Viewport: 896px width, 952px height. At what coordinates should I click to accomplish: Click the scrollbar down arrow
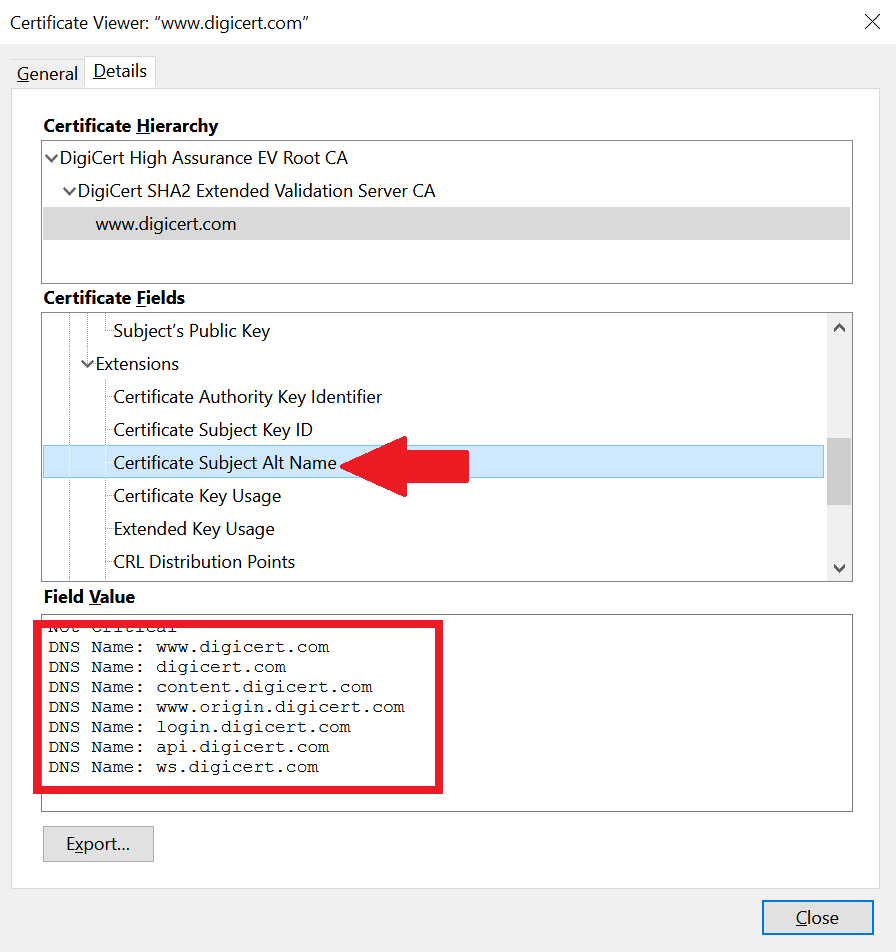click(x=839, y=566)
